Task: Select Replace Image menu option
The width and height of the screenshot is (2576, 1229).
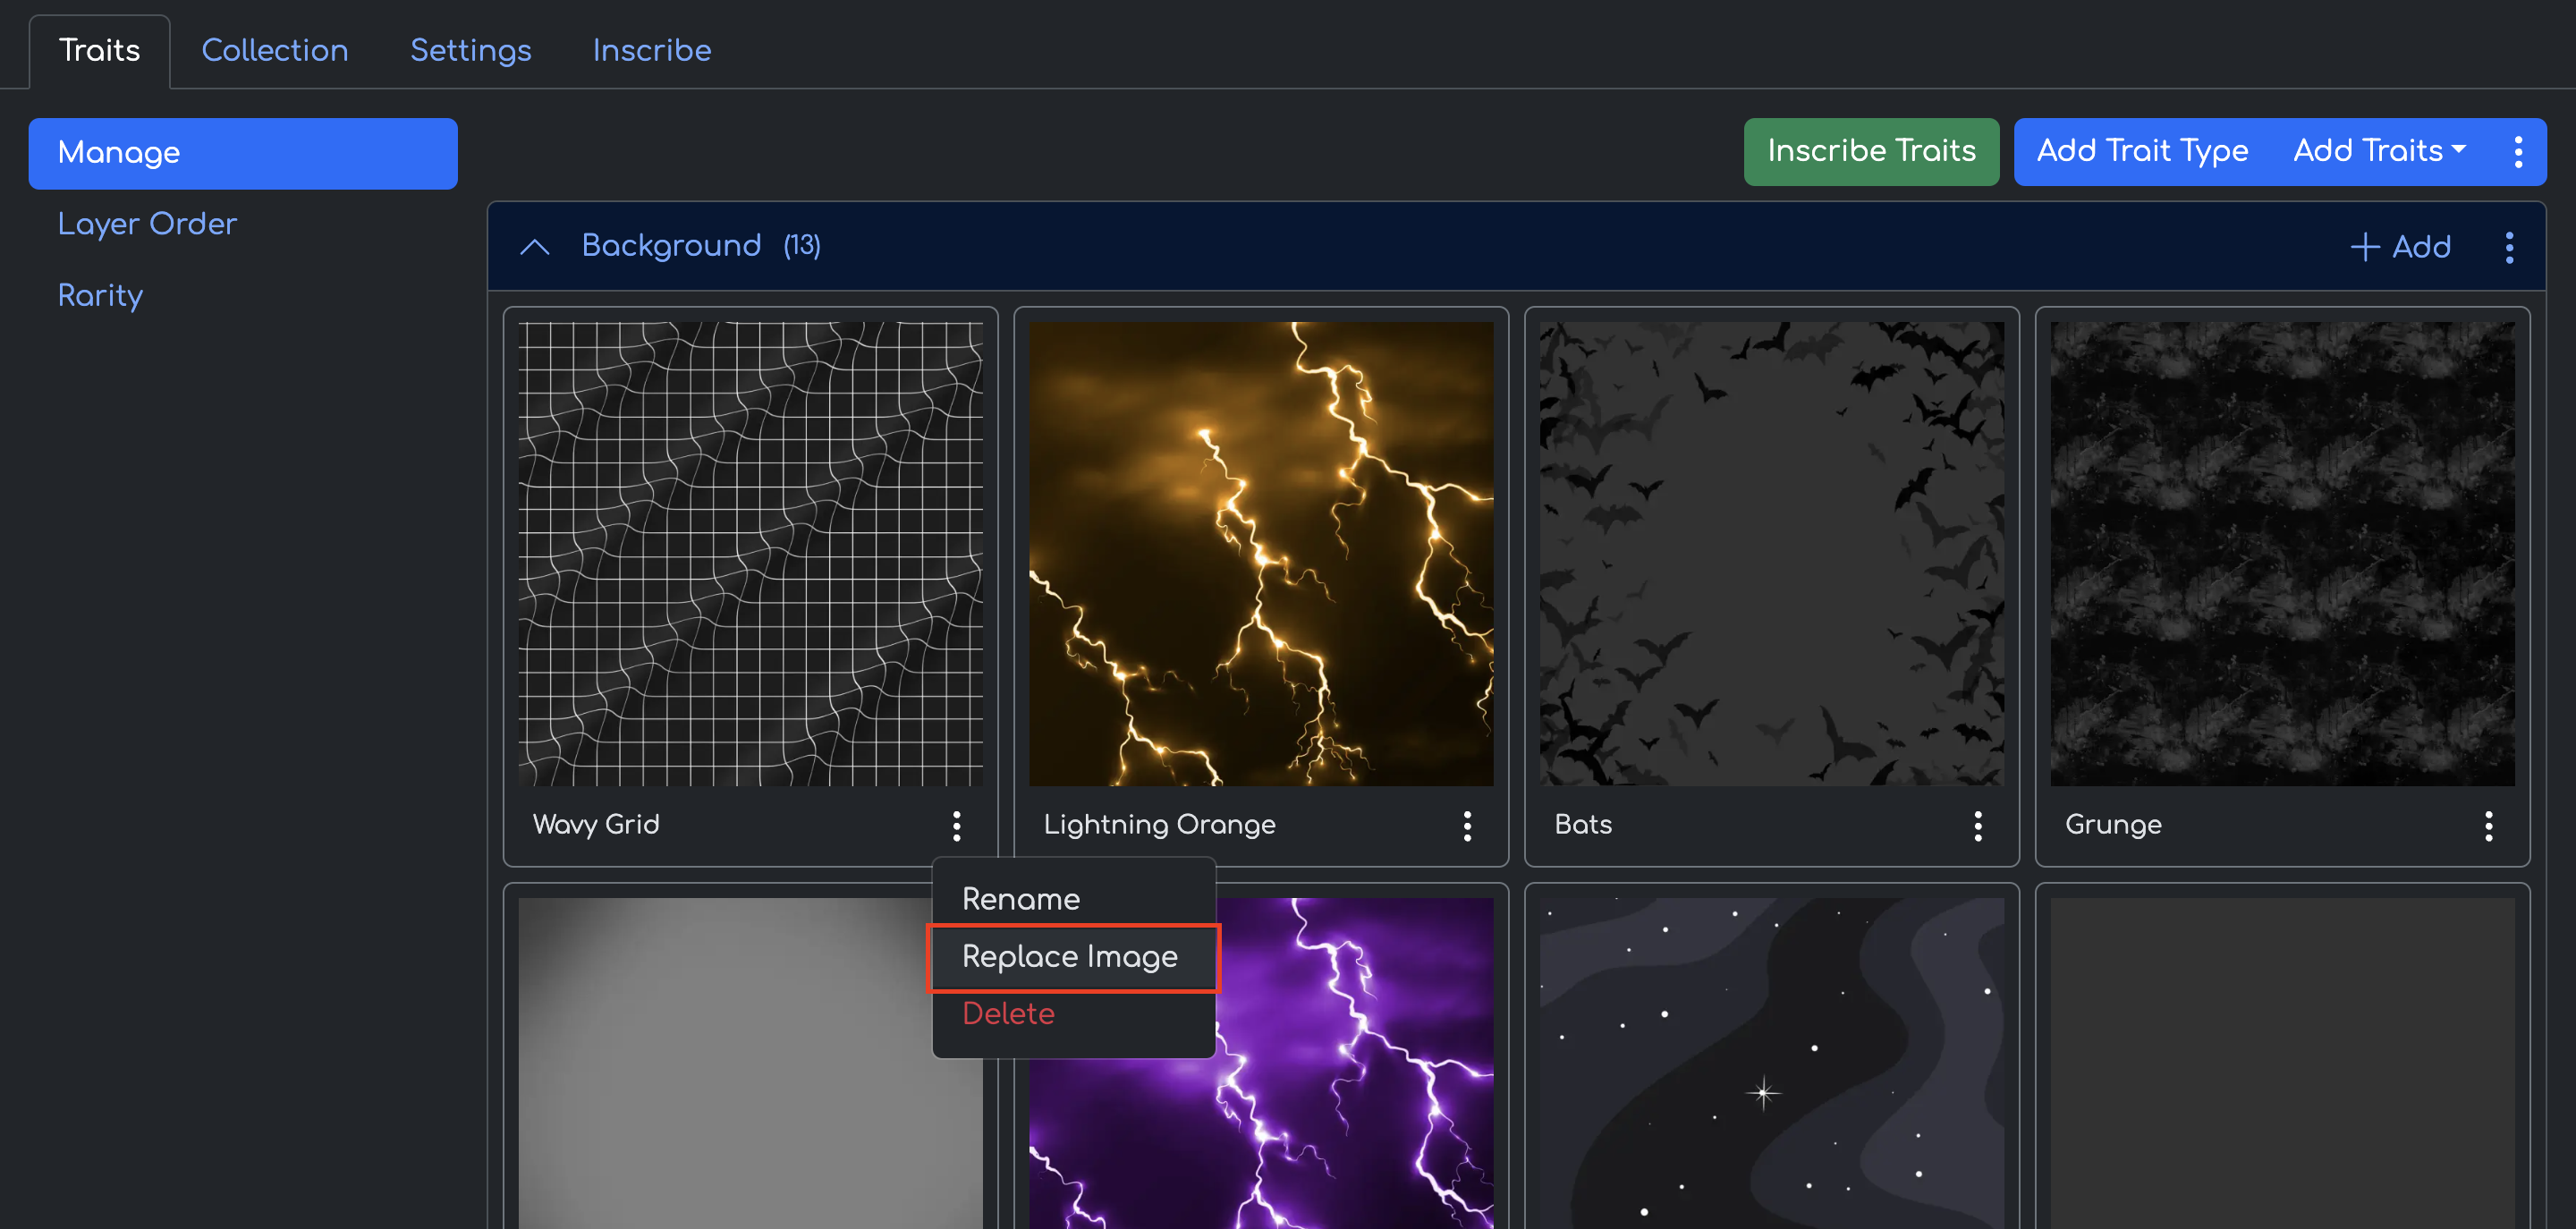Action: tap(1069, 956)
